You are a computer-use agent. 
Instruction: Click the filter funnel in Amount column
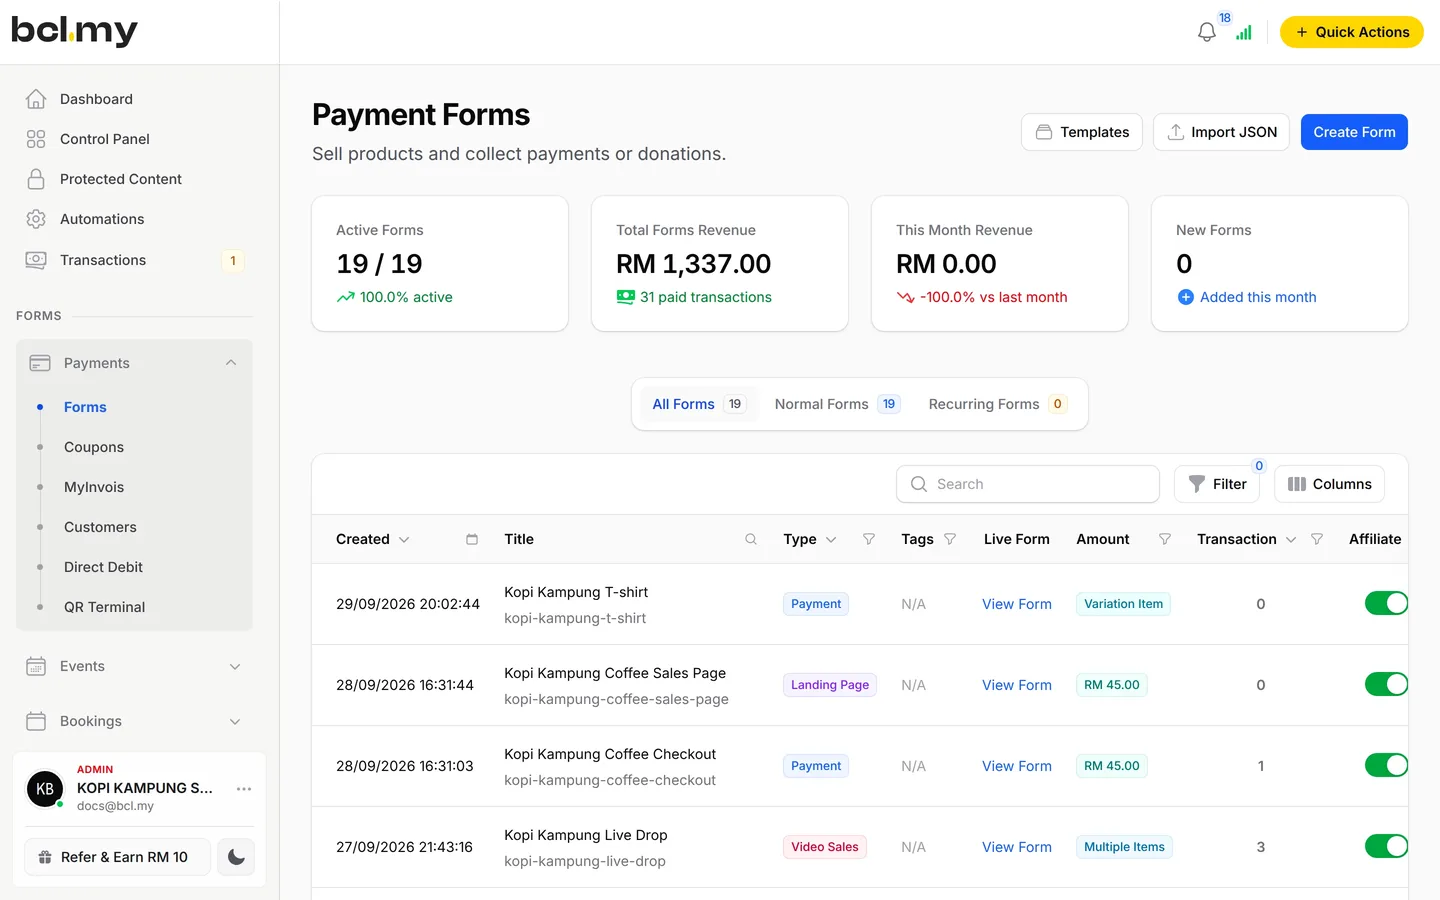[x=1165, y=539]
